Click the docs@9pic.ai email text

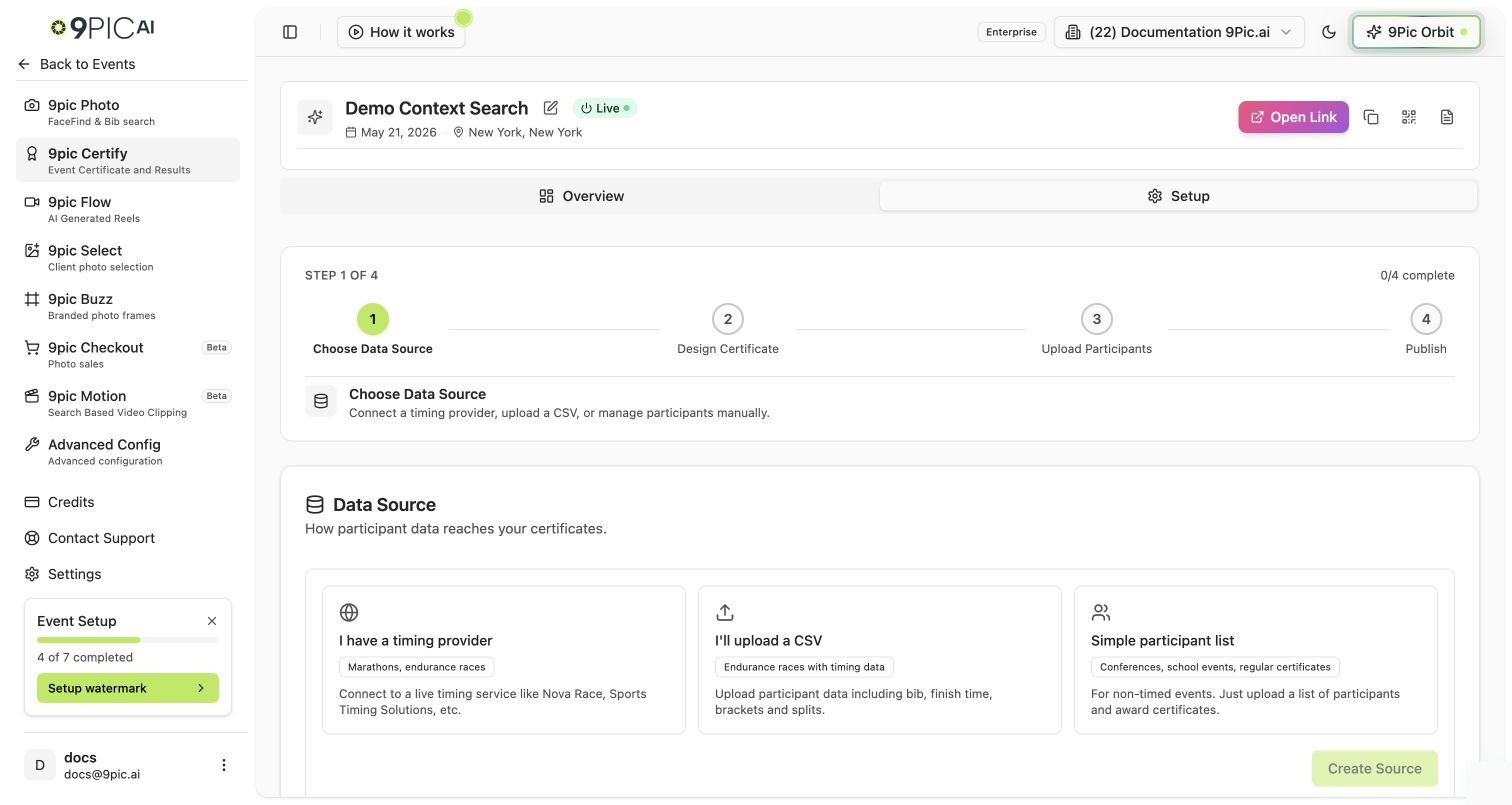point(102,774)
